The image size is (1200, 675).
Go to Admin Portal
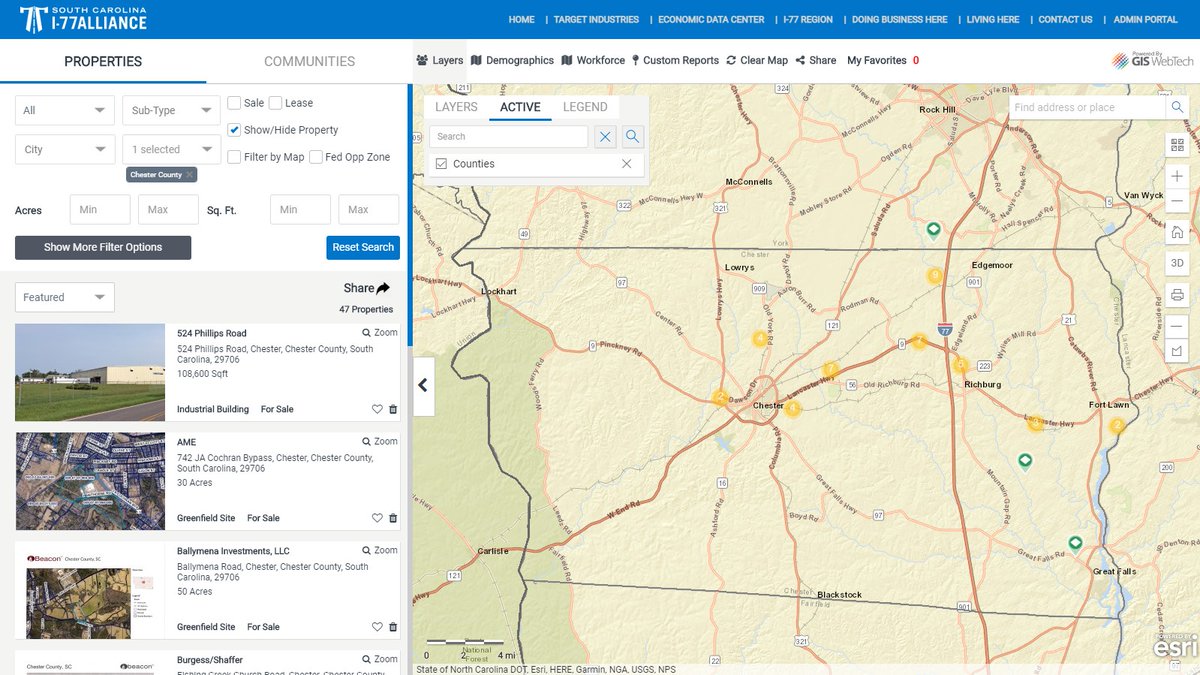(1146, 19)
